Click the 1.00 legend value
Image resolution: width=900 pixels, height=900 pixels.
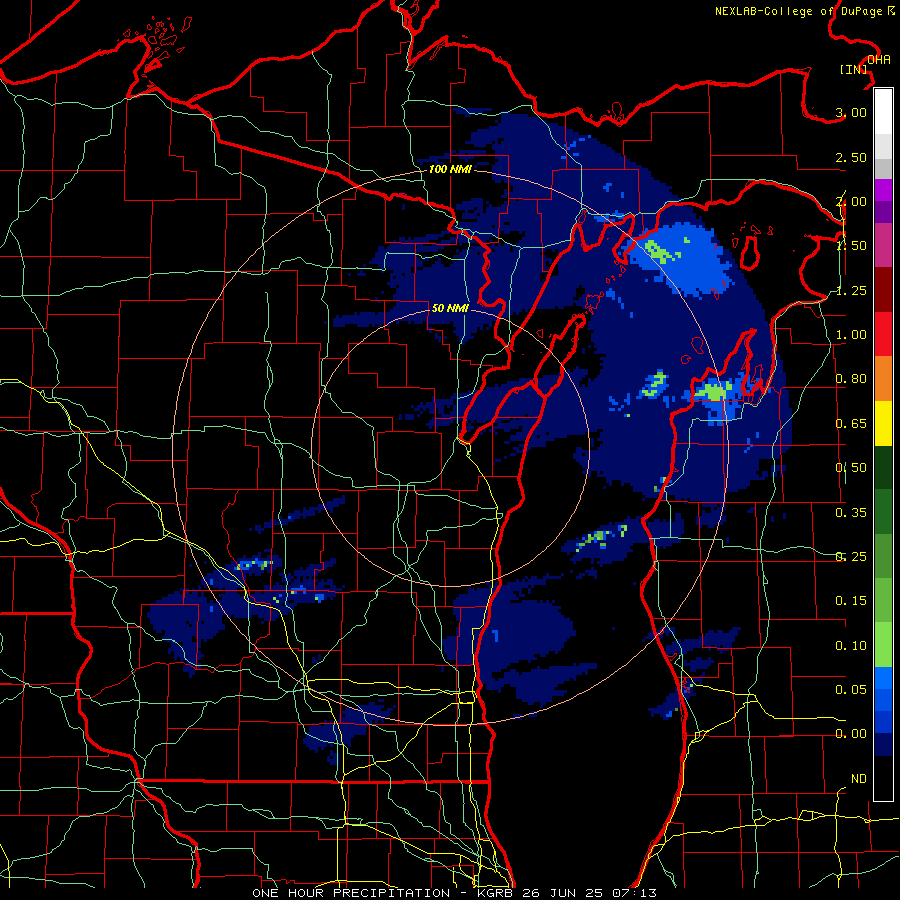851,335
